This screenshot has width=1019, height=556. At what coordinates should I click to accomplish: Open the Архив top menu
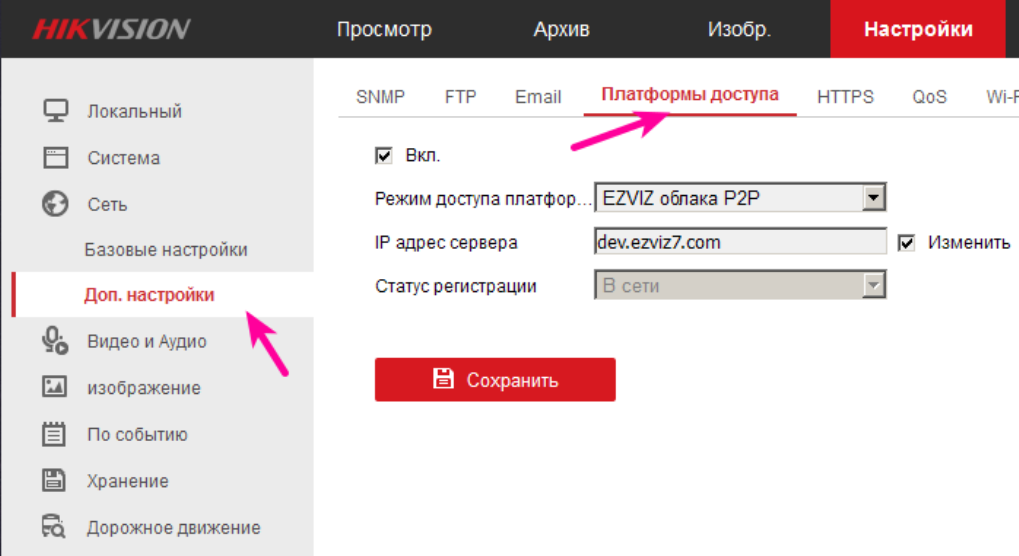tap(561, 29)
